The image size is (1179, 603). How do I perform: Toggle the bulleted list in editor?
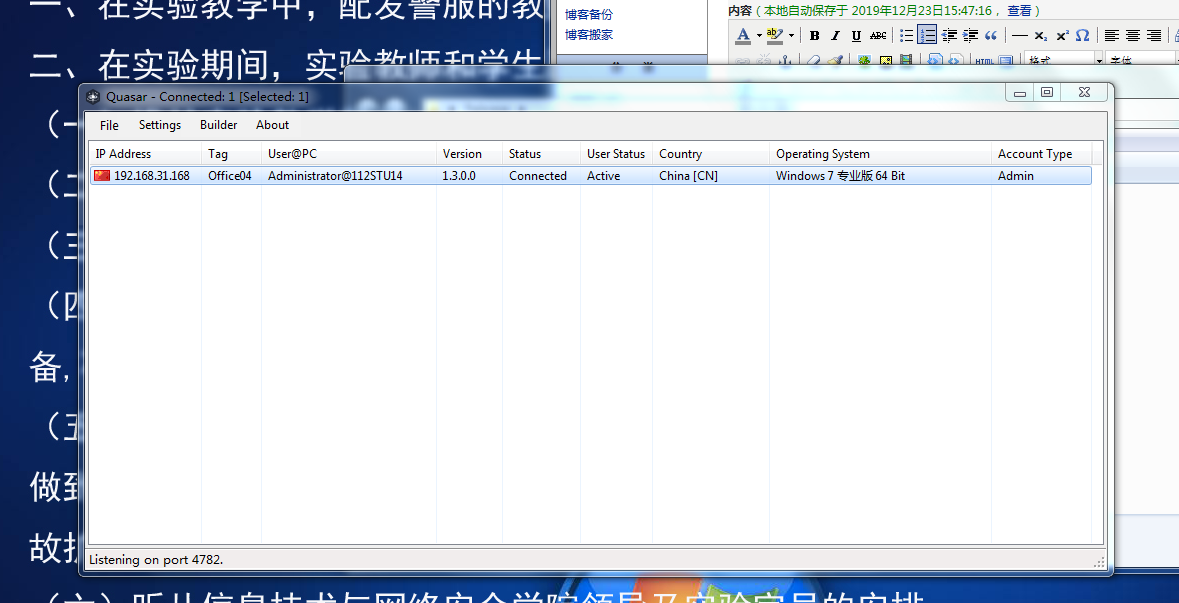click(906, 35)
